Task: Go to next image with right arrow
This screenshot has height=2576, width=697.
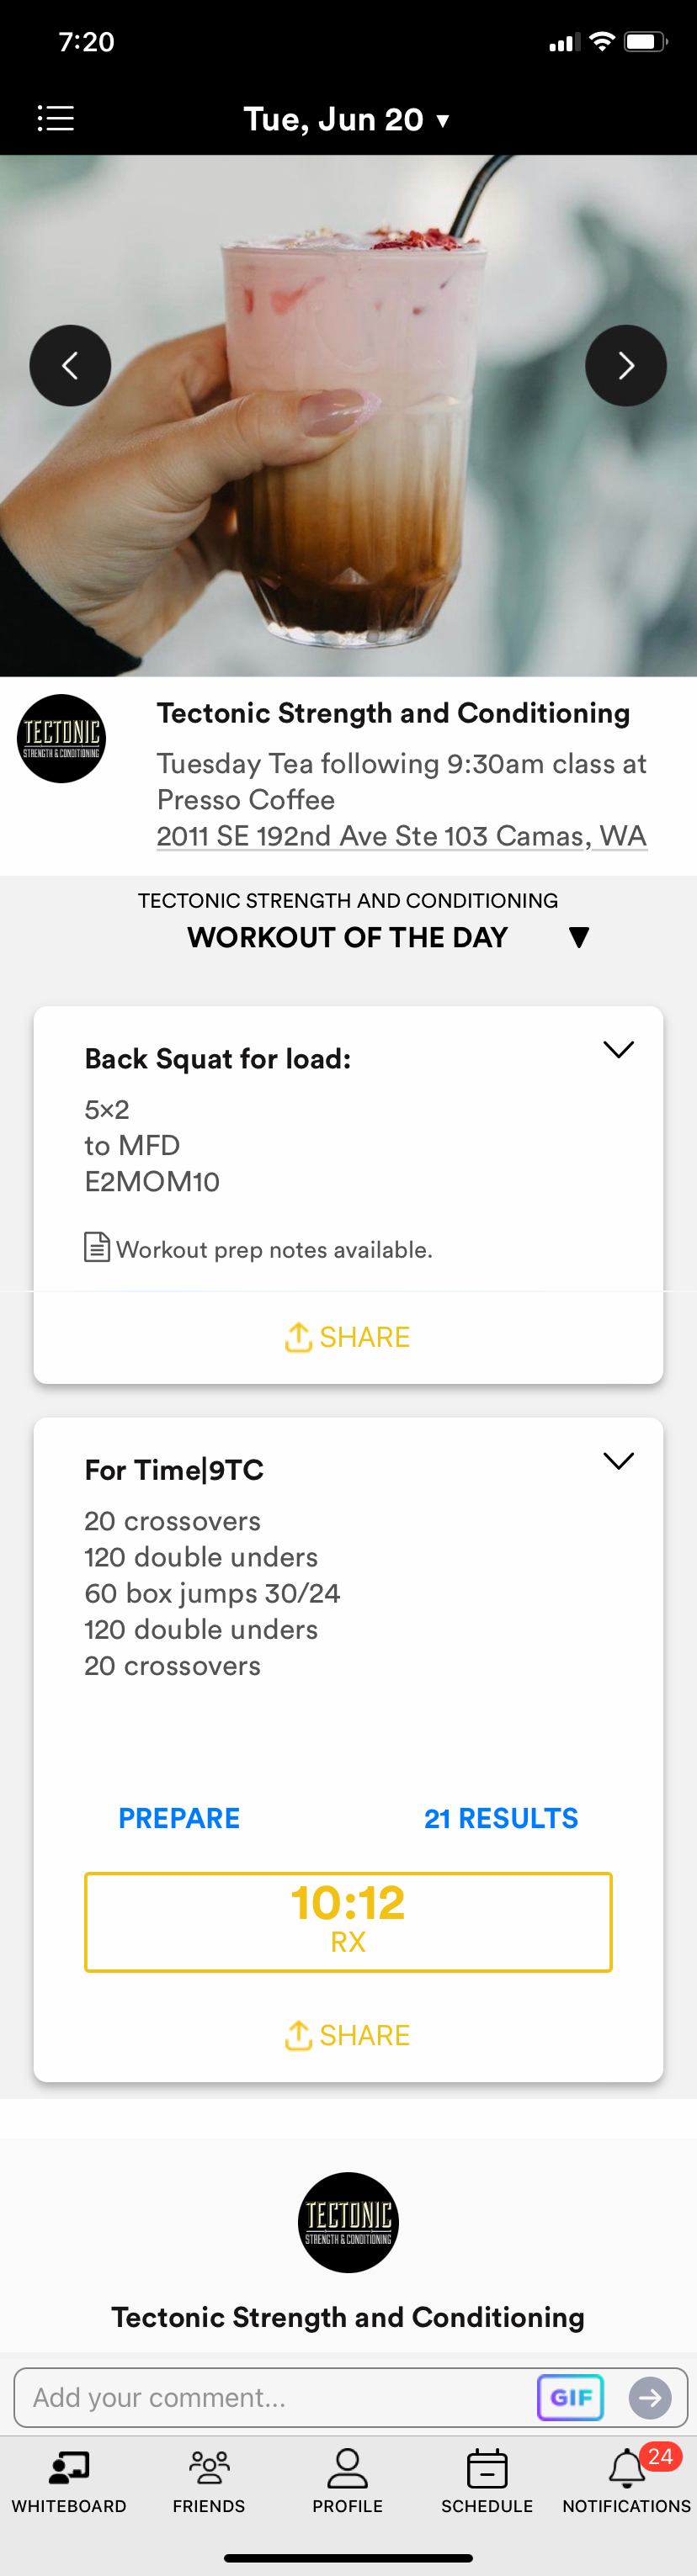Action: [x=625, y=365]
